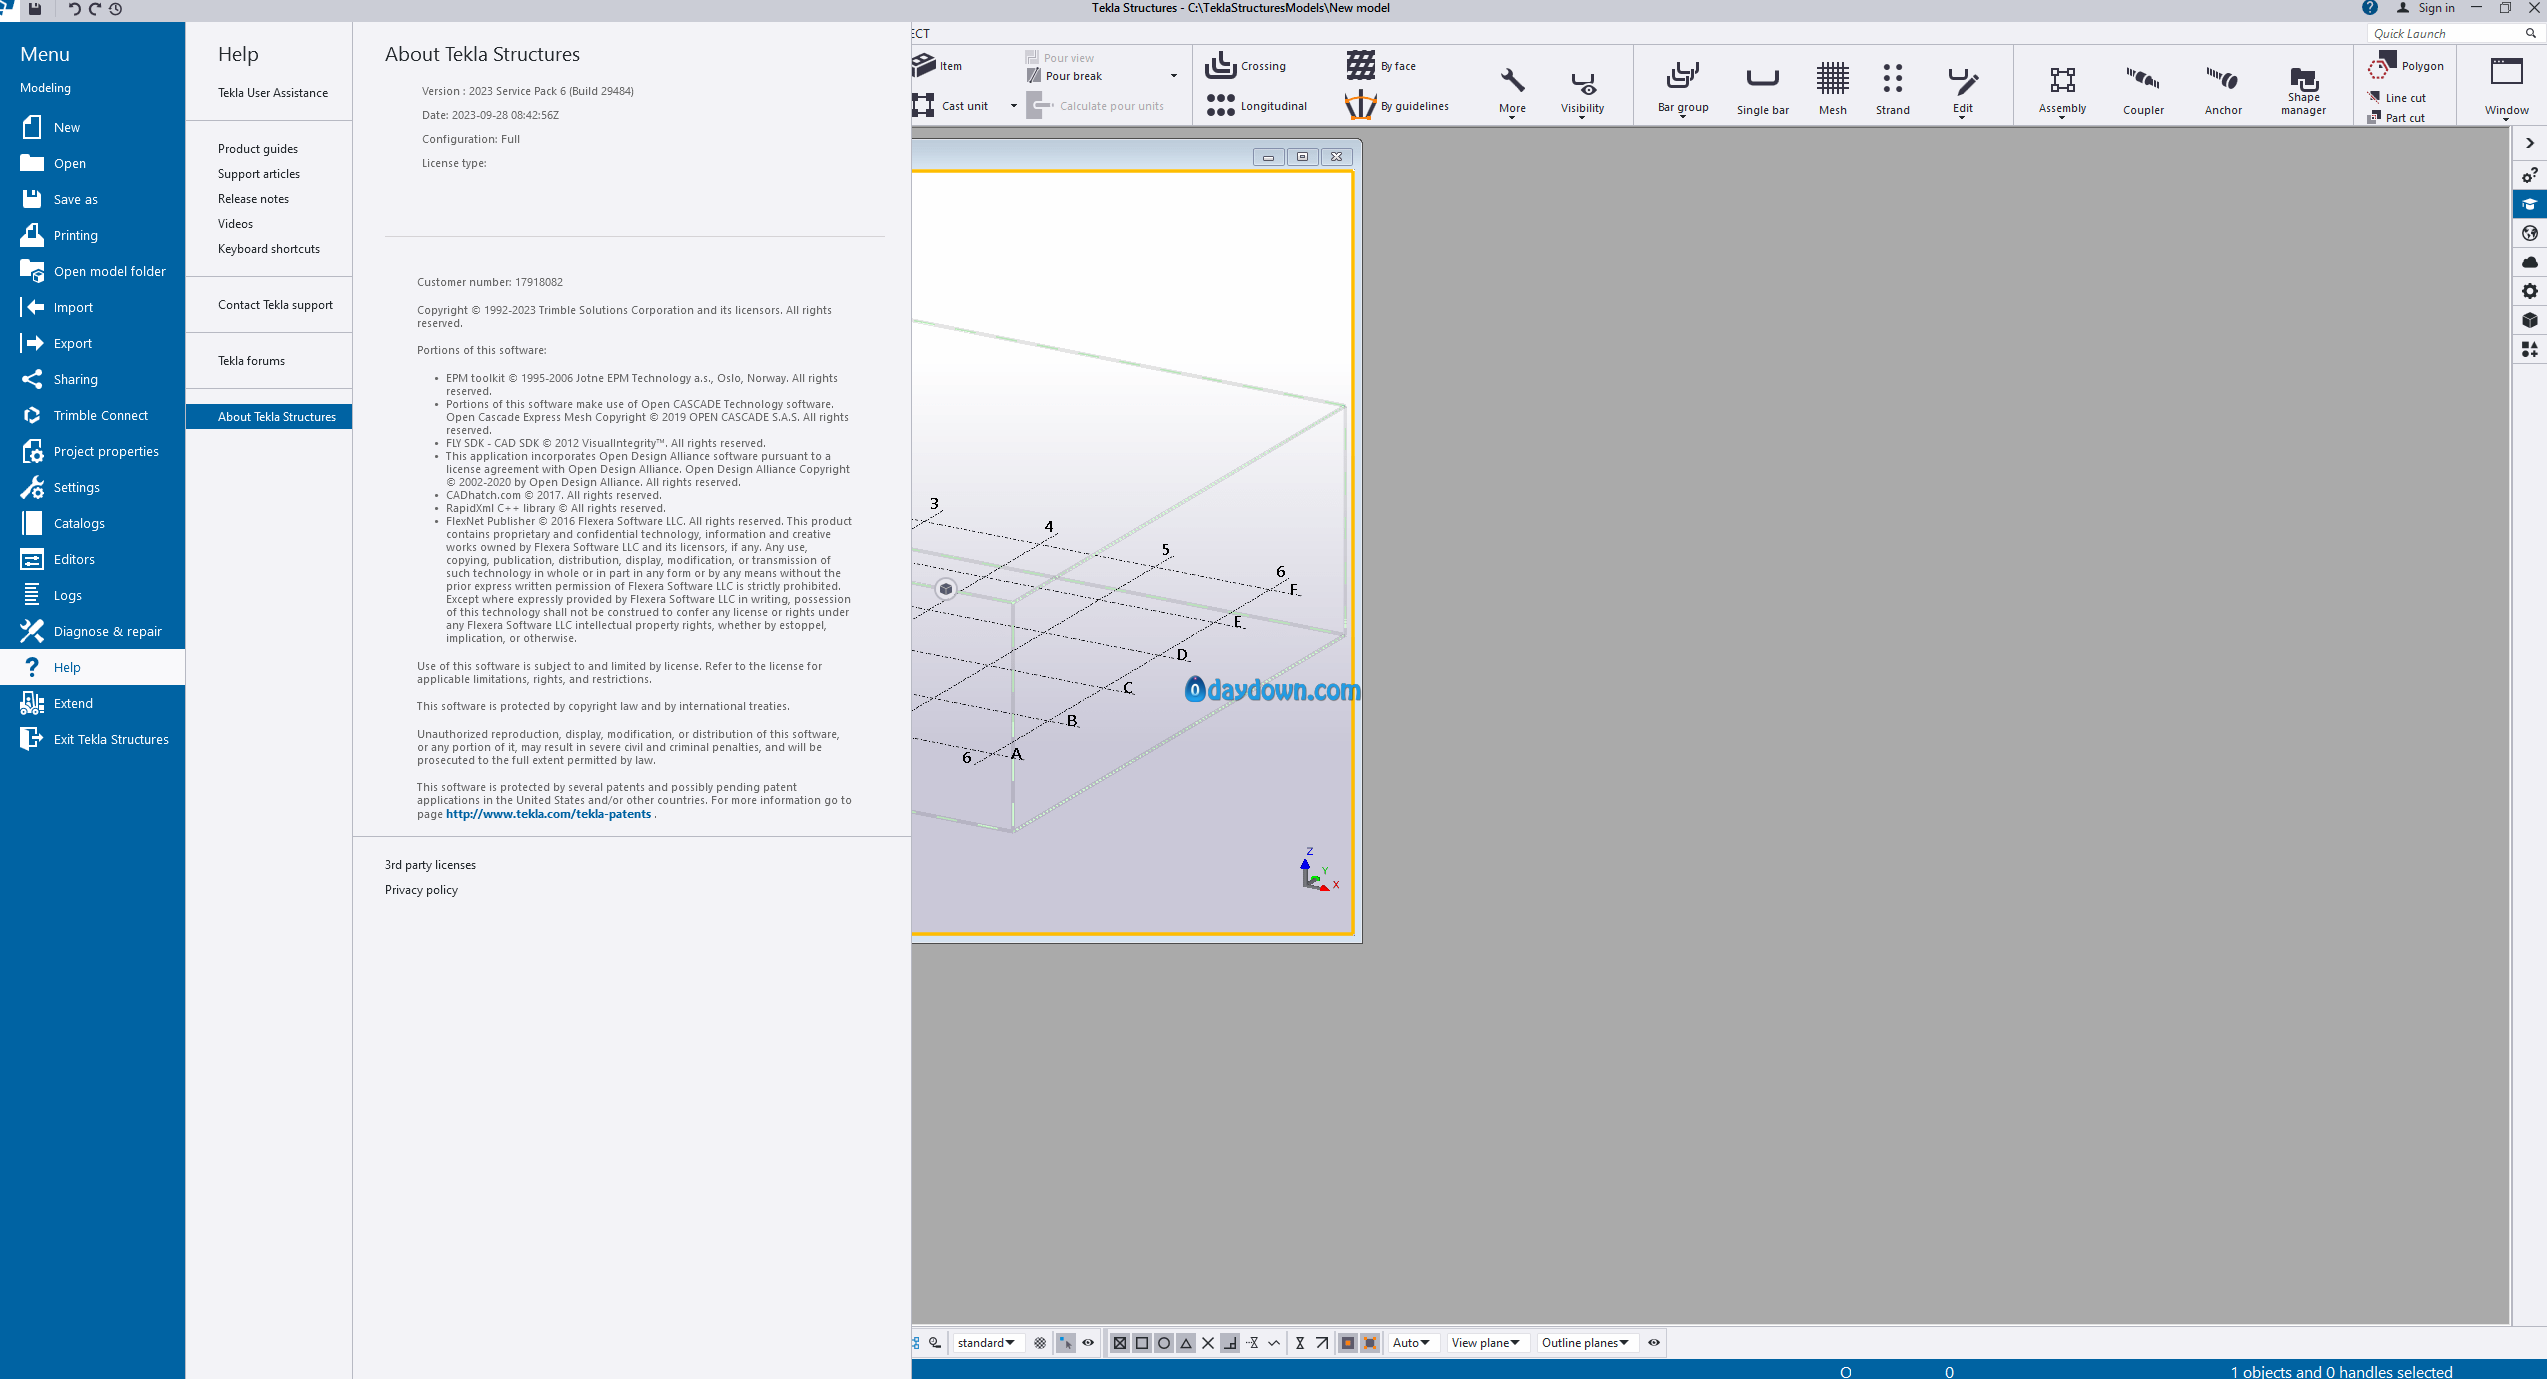Toggle snap to center points (circle) switch
Screen dimensions: 2547x1379
click(x=1164, y=1343)
